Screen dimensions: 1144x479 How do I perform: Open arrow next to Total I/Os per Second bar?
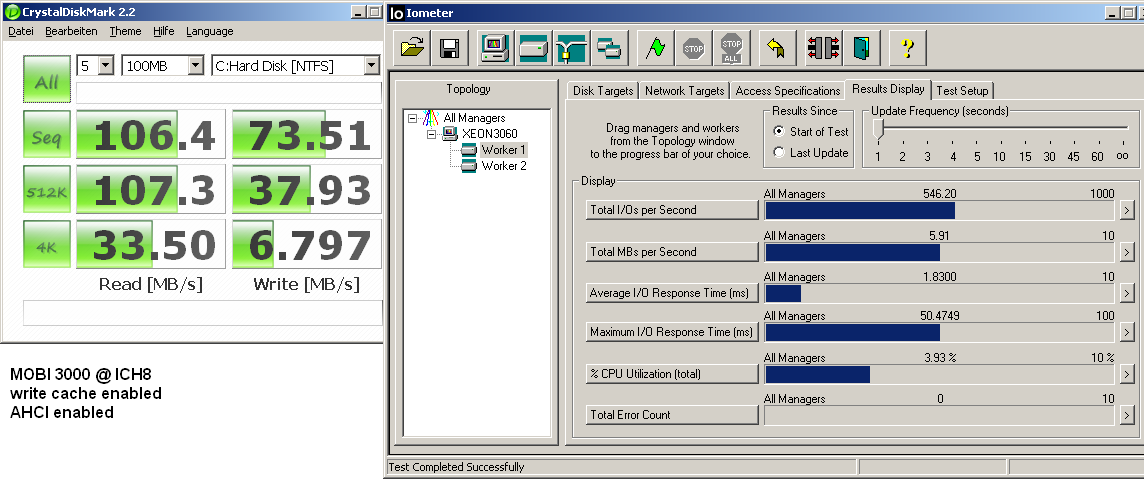[x=1126, y=210]
